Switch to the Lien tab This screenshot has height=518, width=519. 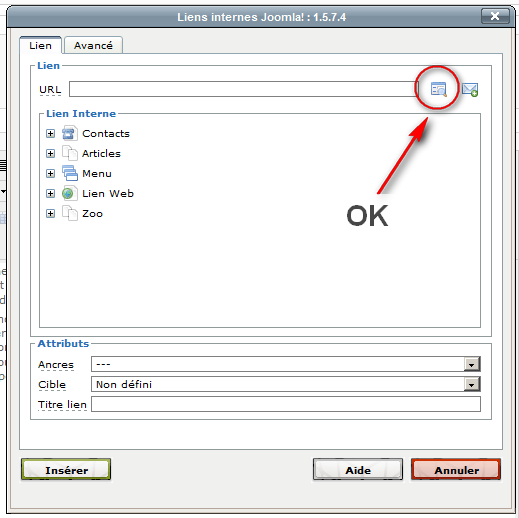[x=40, y=45]
